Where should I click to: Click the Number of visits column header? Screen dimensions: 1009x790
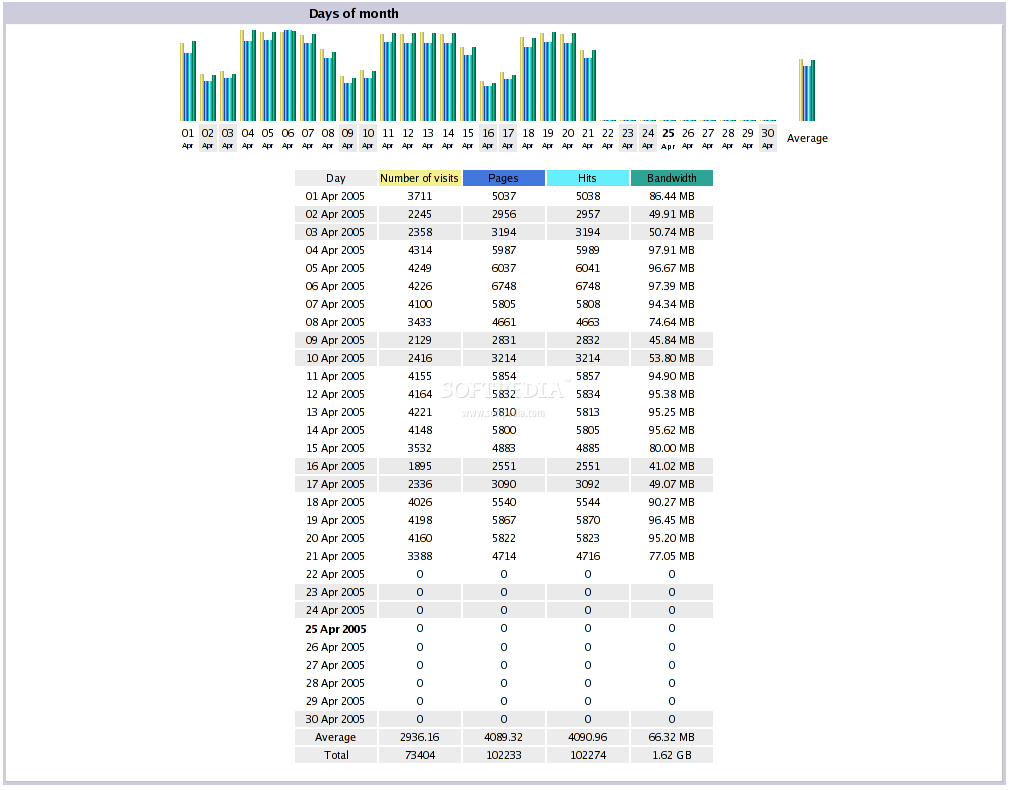419,178
